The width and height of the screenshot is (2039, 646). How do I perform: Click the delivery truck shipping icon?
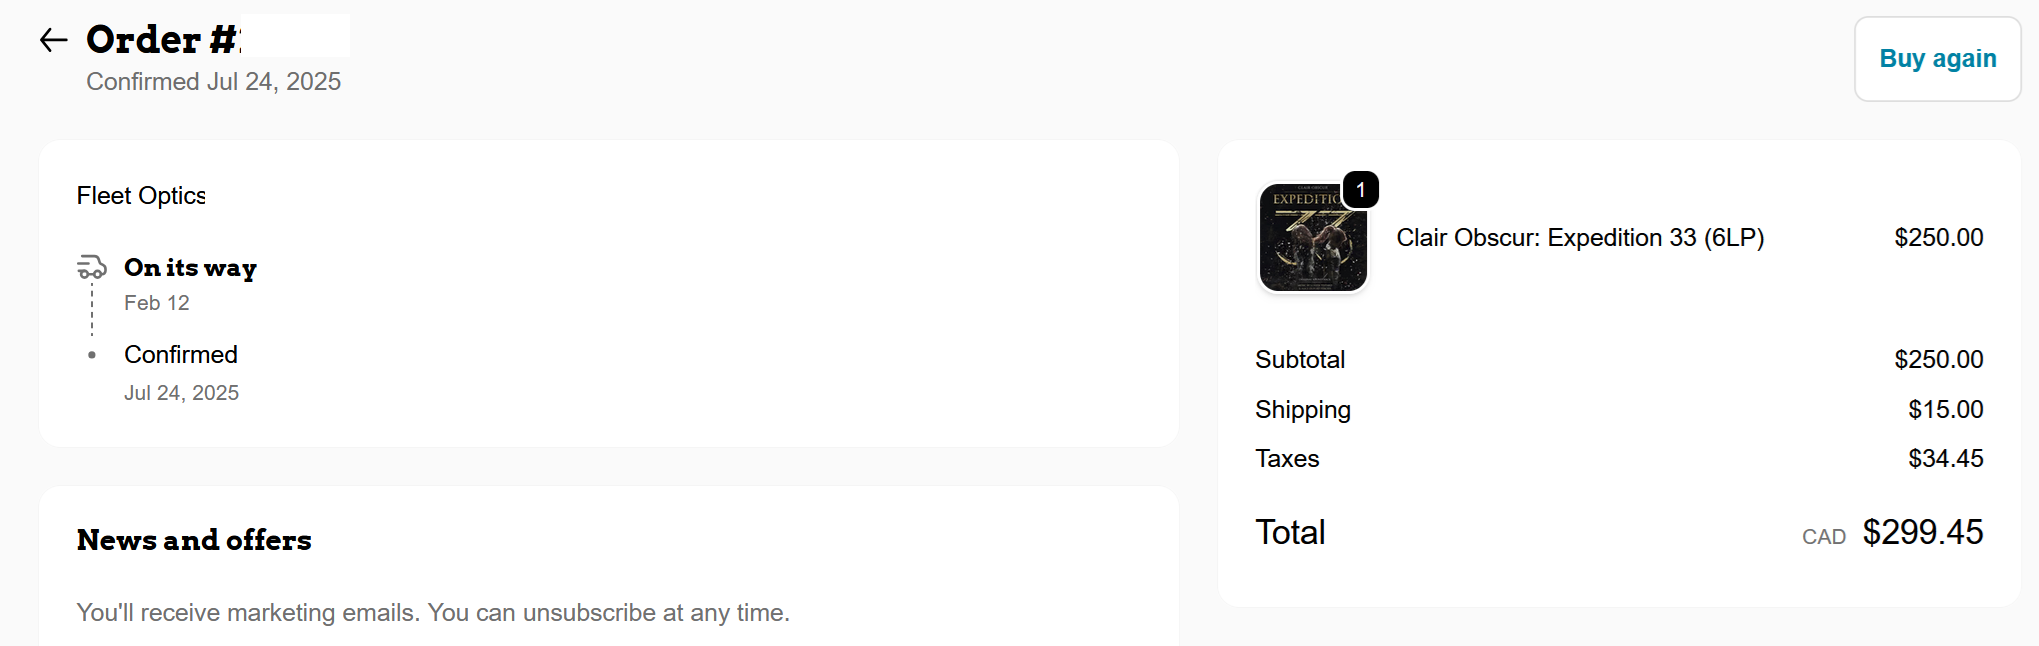click(91, 267)
